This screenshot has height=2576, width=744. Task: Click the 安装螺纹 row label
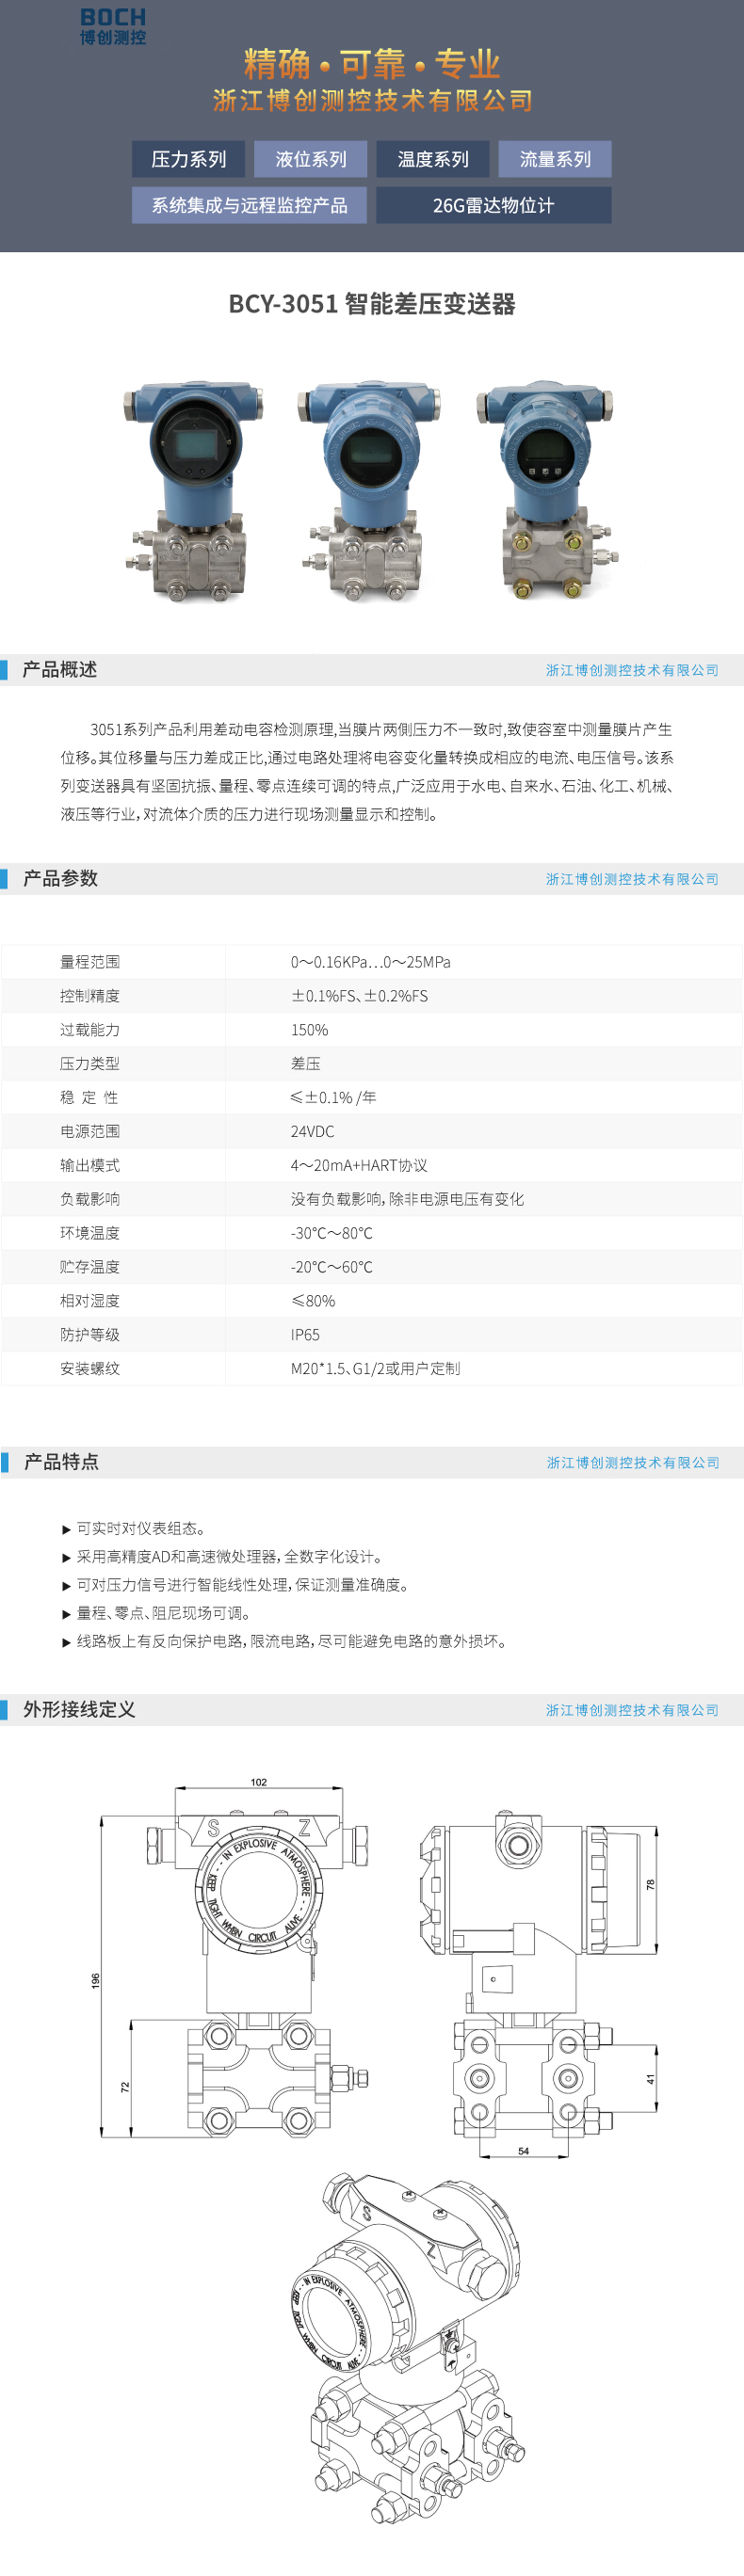click(x=90, y=1369)
